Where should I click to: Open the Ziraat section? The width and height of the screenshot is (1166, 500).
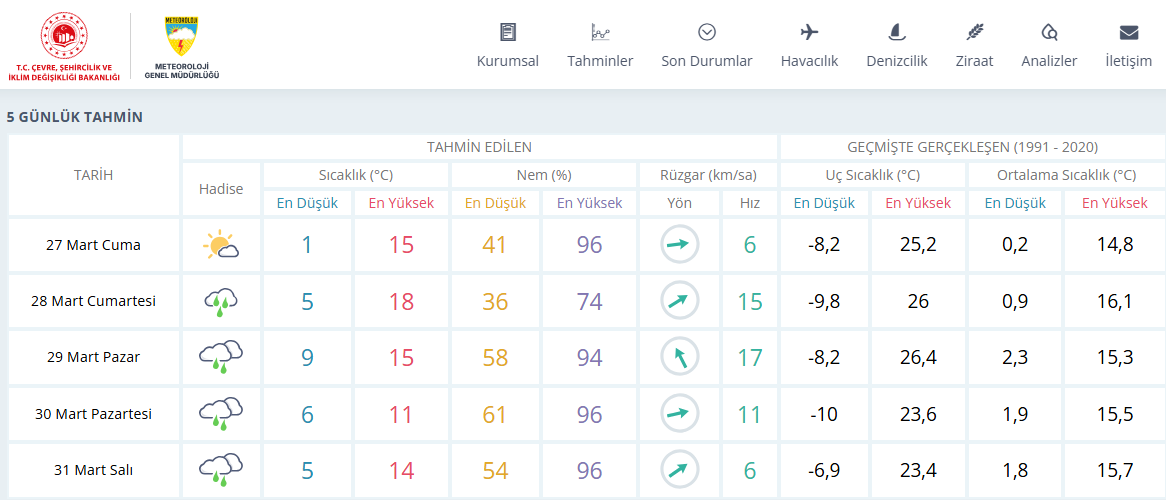click(974, 46)
